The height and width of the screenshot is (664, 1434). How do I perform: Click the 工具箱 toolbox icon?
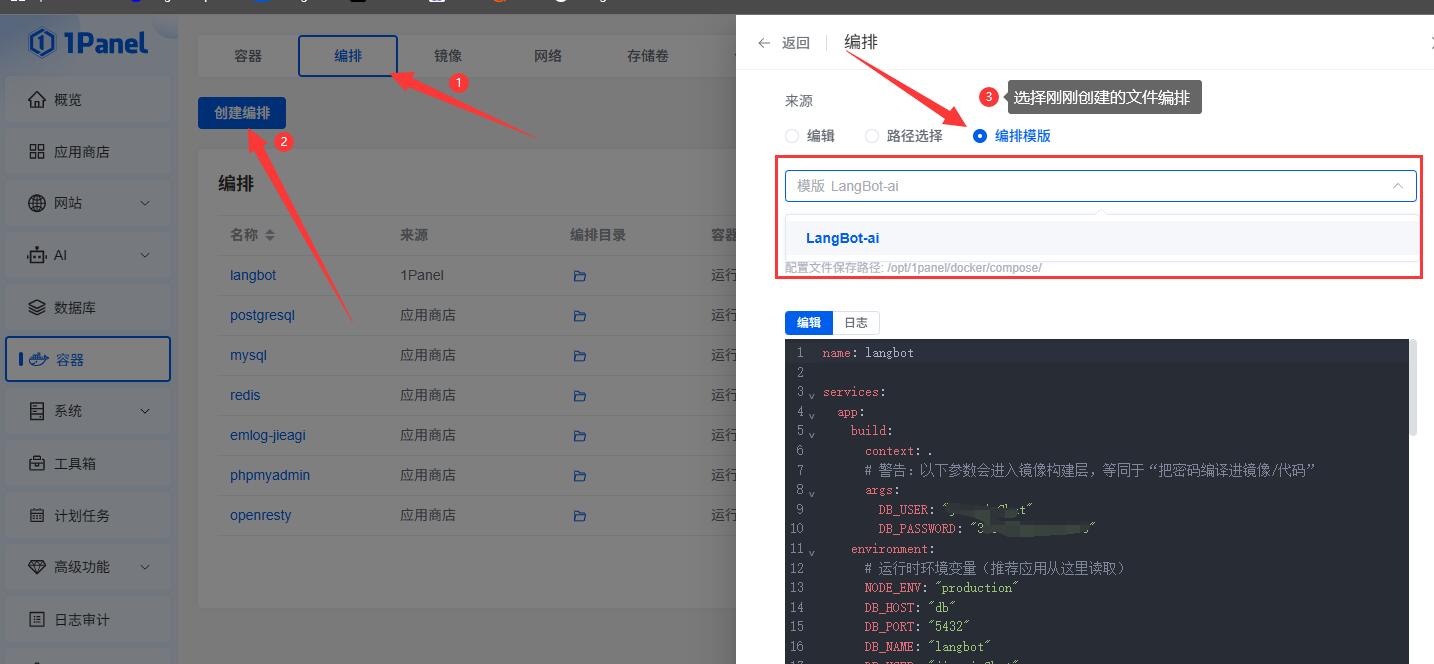(x=37, y=463)
